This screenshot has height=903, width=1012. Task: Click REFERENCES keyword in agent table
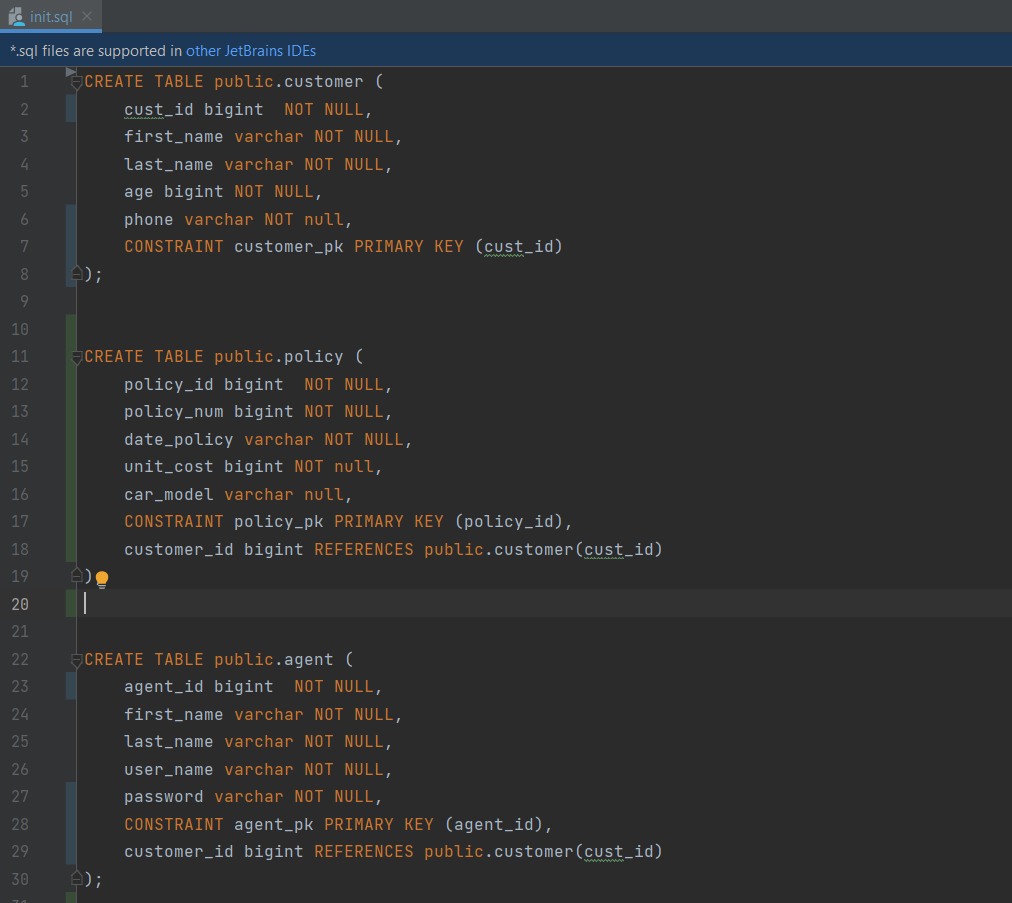tap(364, 851)
